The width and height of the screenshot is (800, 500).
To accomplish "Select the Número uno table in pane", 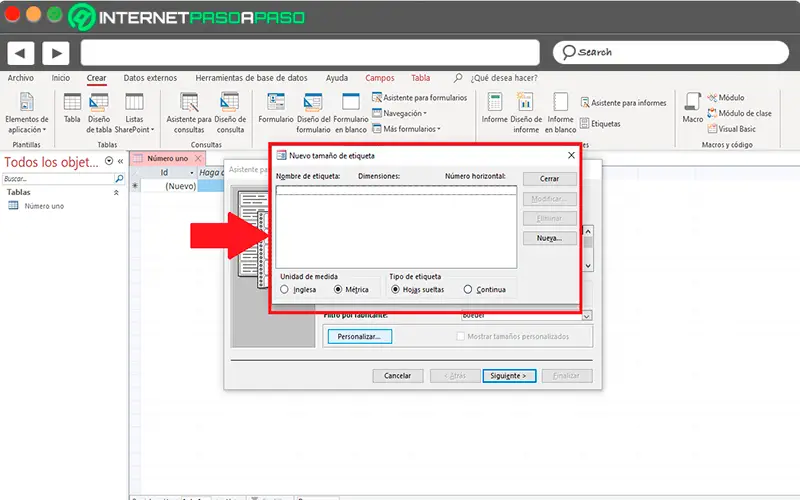I will [x=44, y=206].
